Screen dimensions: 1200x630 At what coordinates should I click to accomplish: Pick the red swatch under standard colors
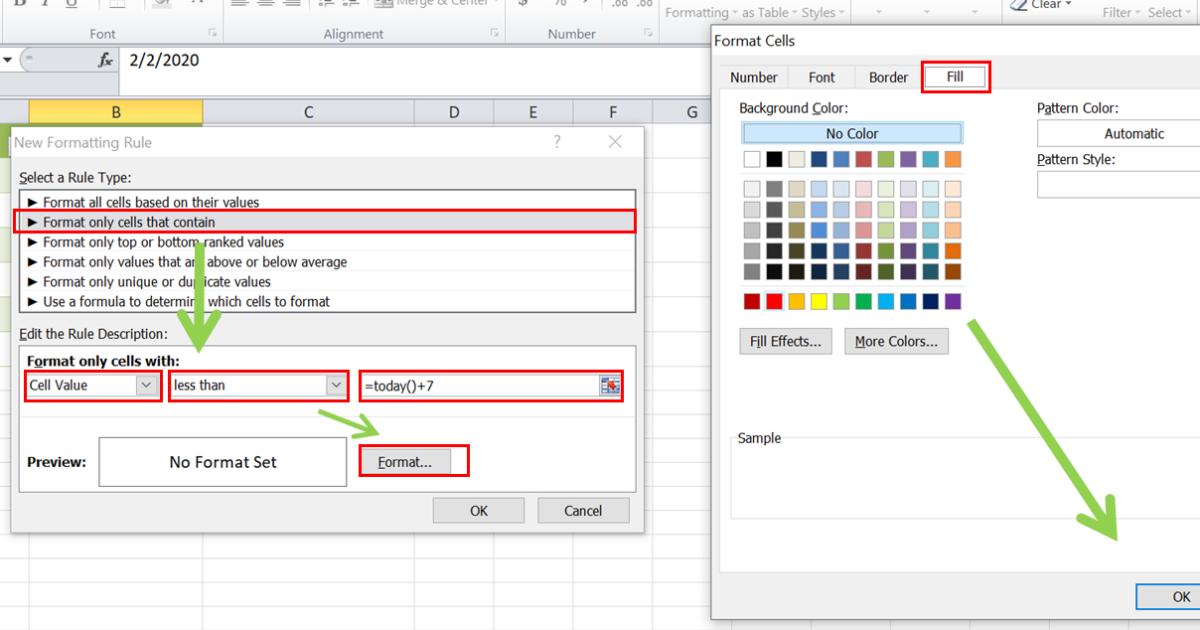[774, 300]
